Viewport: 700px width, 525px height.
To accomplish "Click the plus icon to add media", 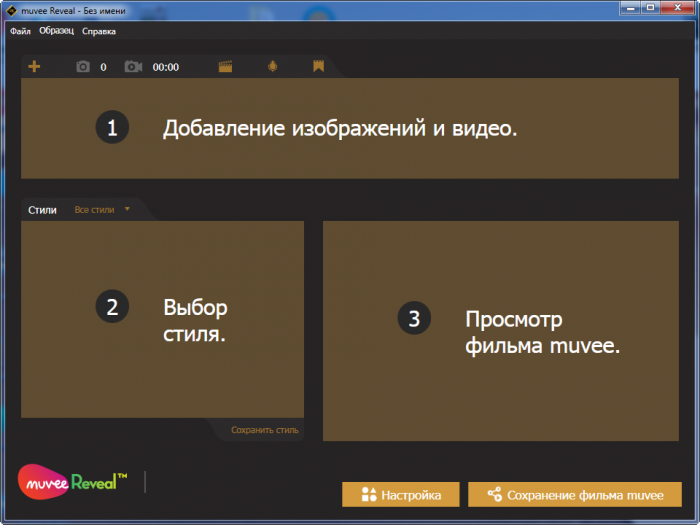I will tap(34, 67).
